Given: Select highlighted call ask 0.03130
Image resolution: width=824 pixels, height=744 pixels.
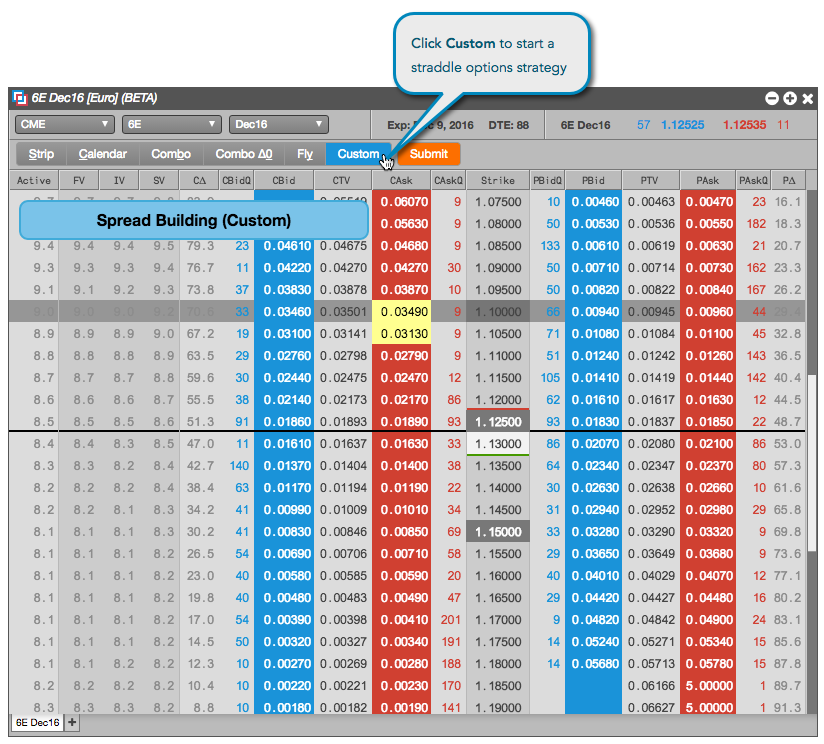Looking at the screenshot, I should (401, 334).
